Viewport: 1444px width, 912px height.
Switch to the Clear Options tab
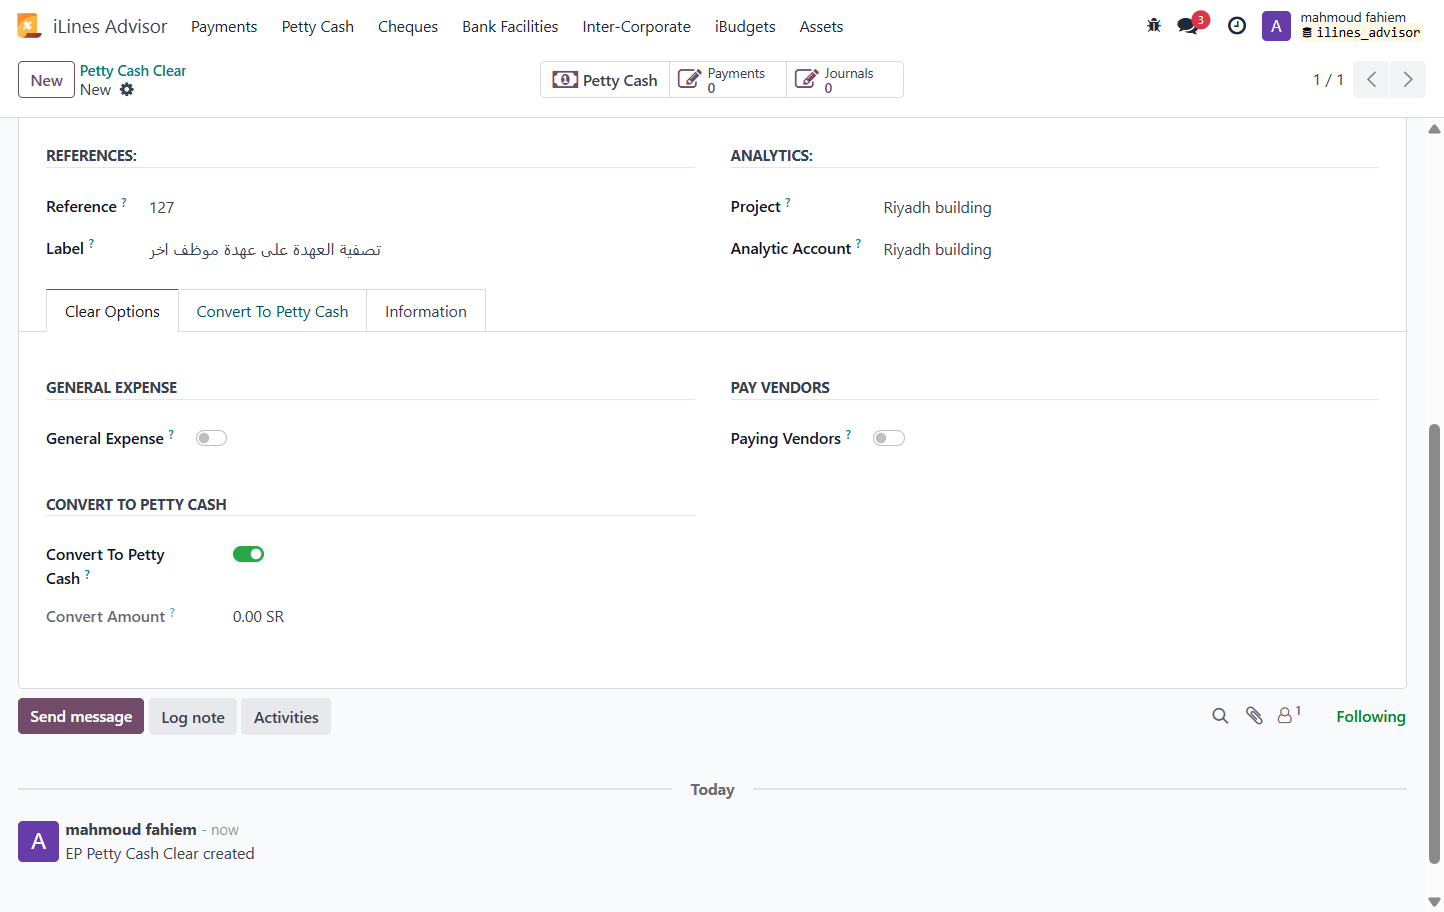point(112,311)
